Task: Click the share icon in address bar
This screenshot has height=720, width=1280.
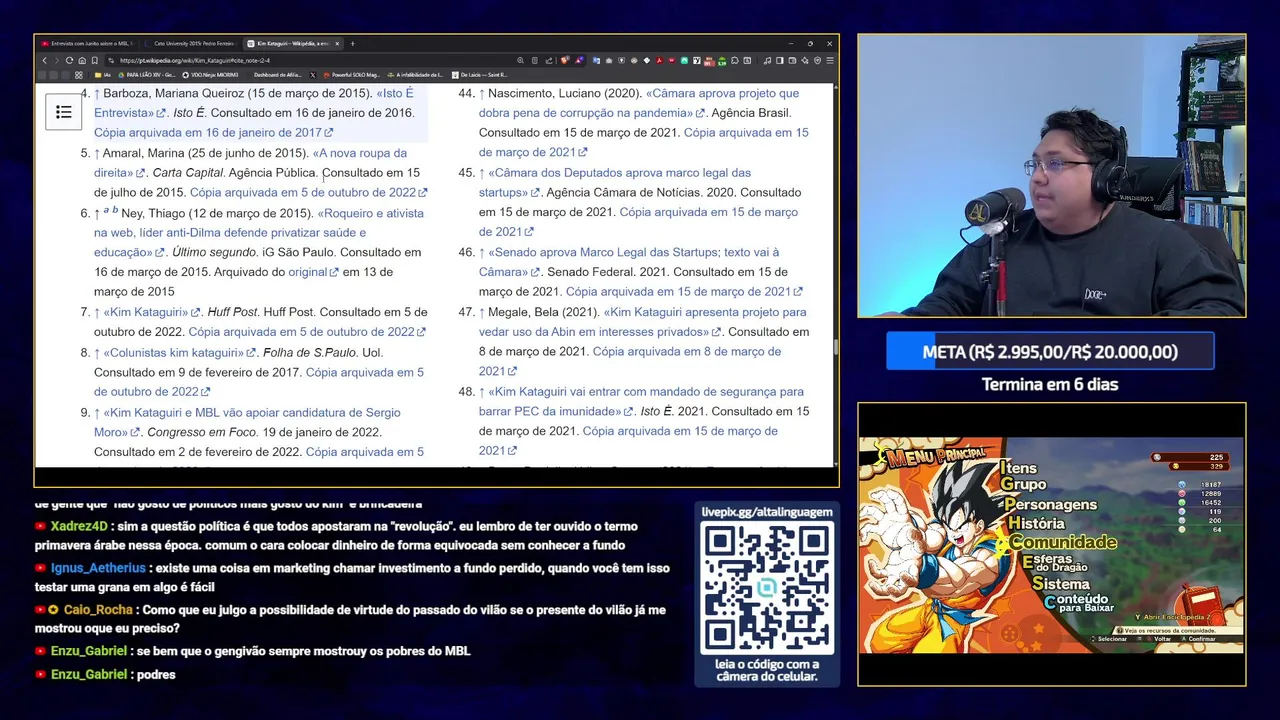Action: [x=548, y=60]
